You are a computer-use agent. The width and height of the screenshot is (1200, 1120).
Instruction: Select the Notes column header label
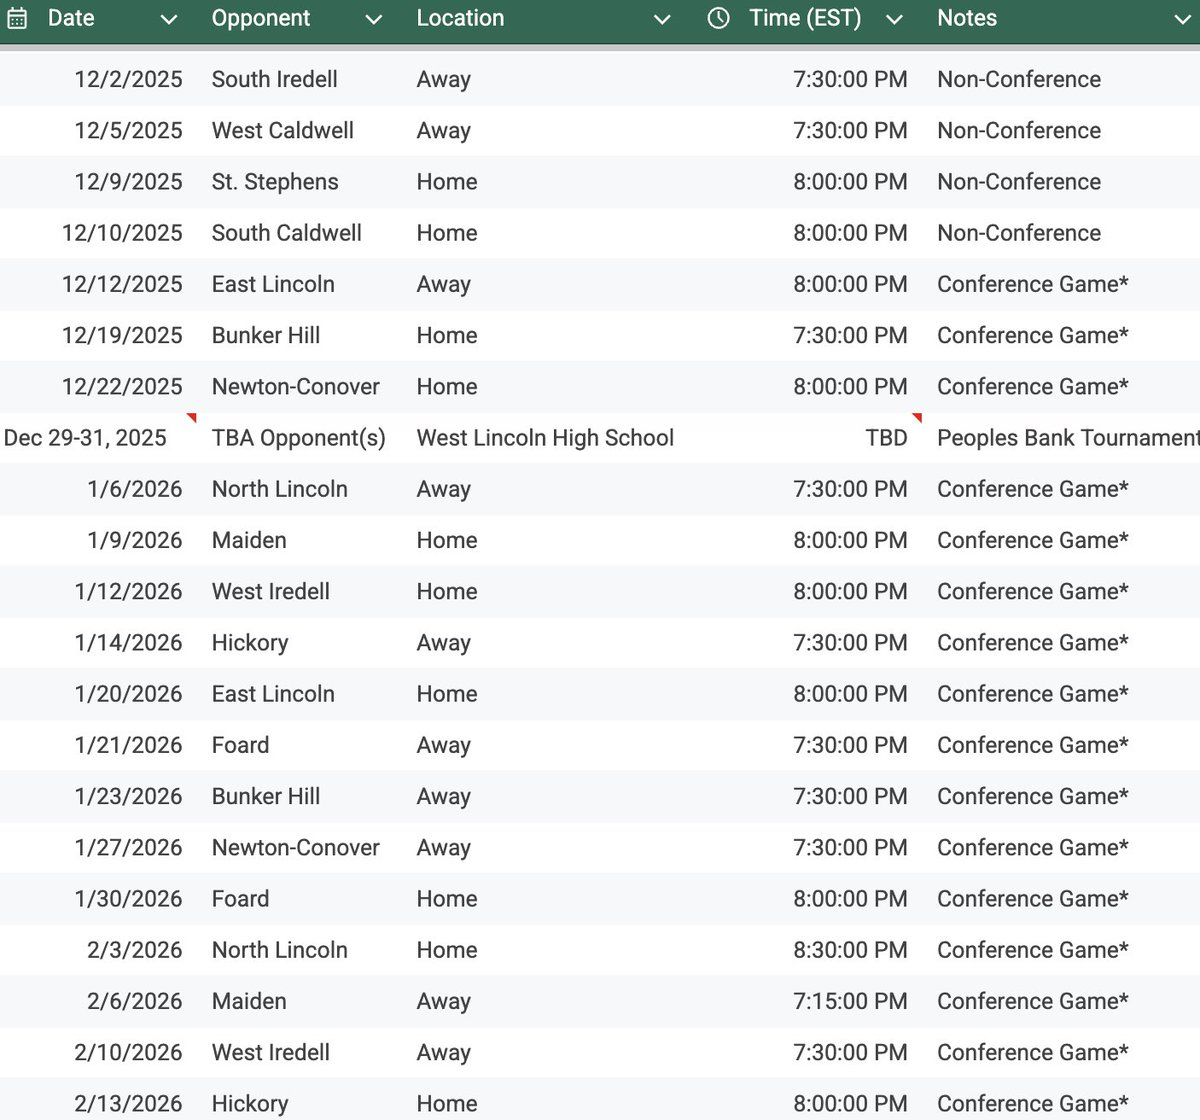967,18
